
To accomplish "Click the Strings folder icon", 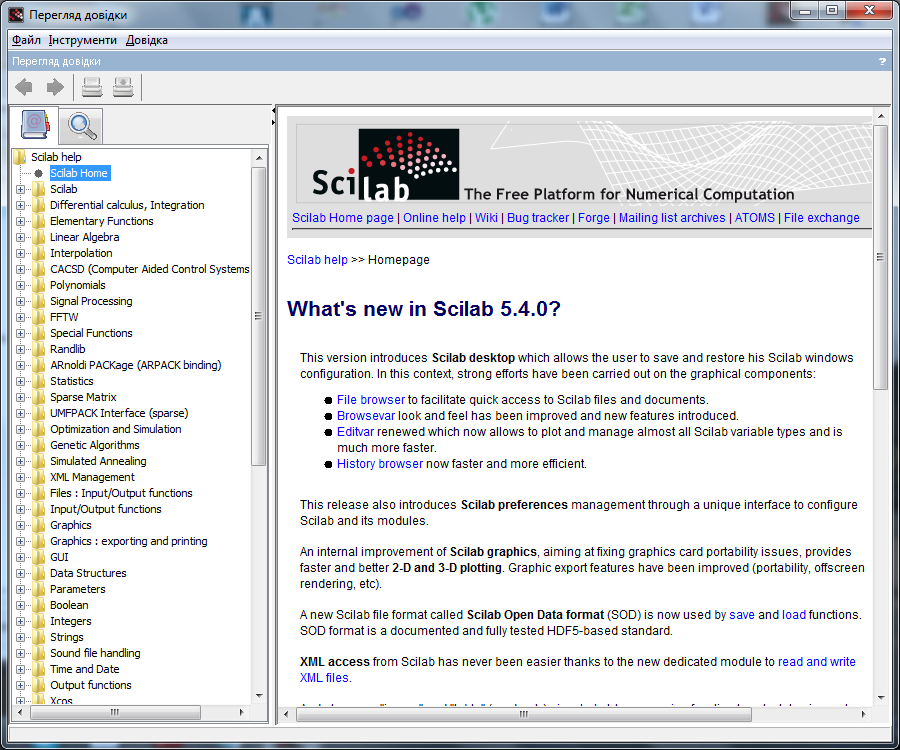I will click(x=39, y=637).
